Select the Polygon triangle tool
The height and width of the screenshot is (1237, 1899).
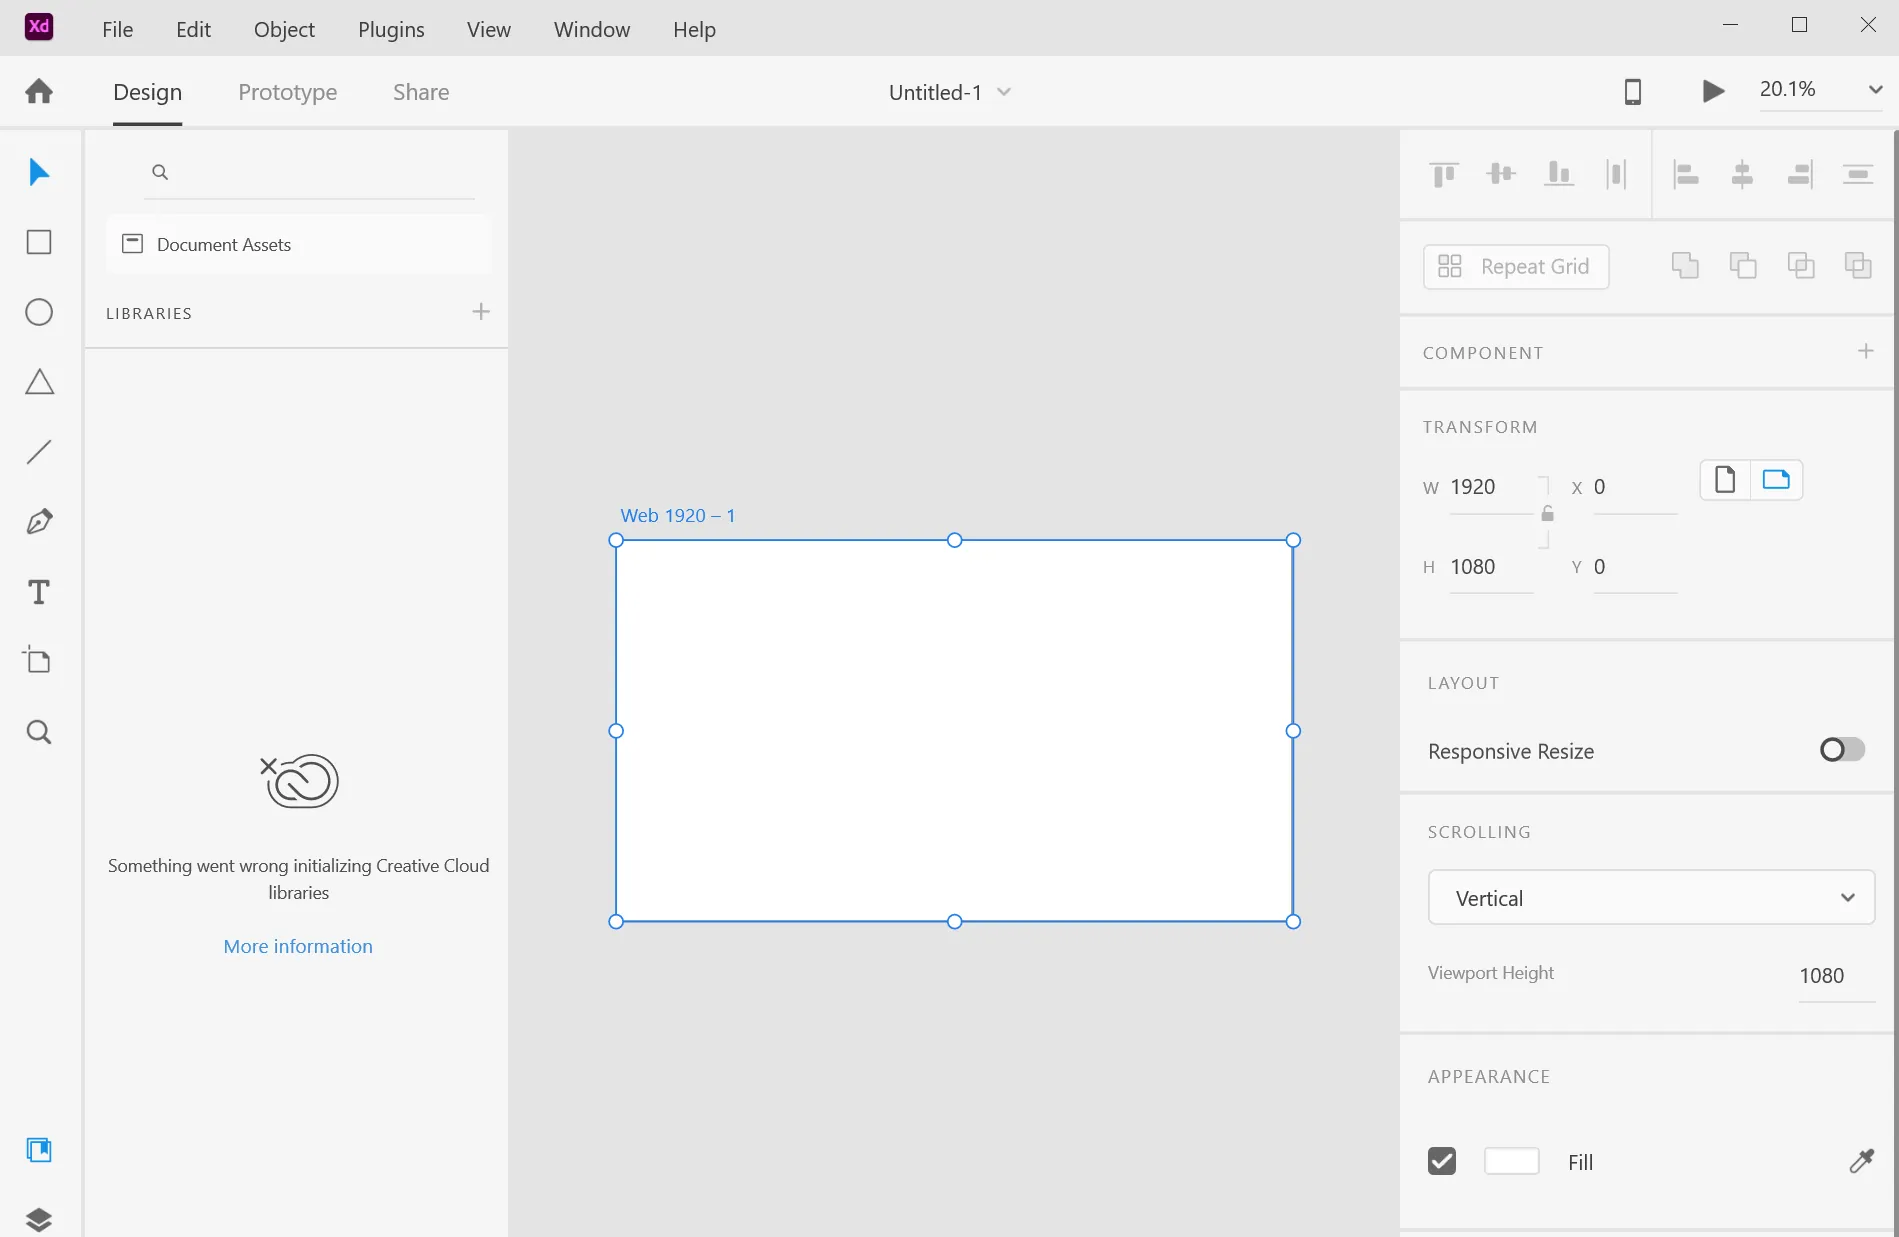point(39,382)
